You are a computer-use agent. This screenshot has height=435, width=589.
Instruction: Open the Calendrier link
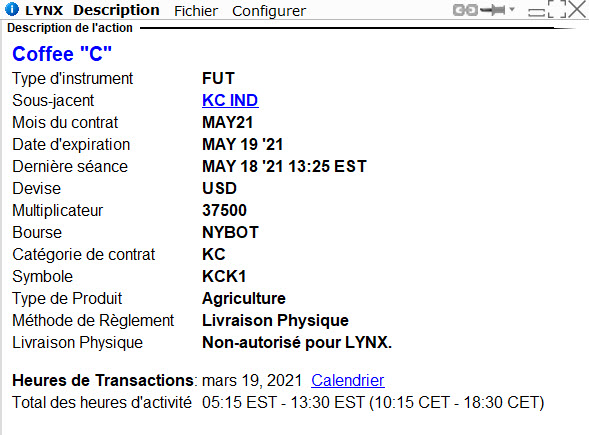[x=347, y=380]
